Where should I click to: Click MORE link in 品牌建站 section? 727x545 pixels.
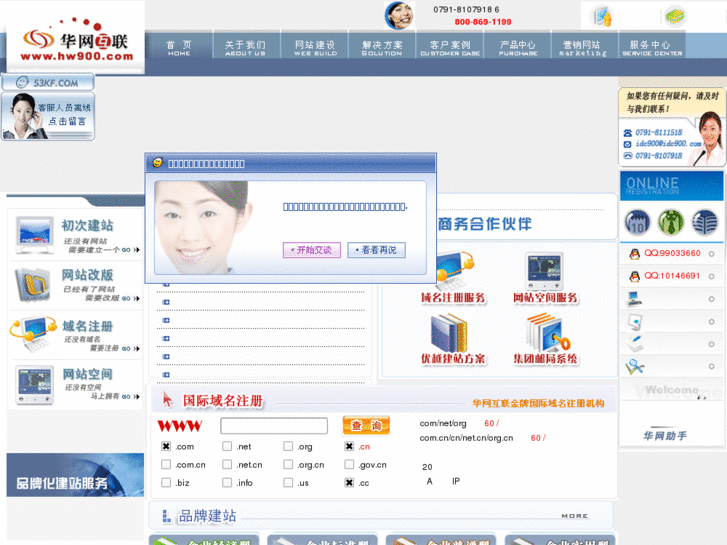click(x=575, y=516)
